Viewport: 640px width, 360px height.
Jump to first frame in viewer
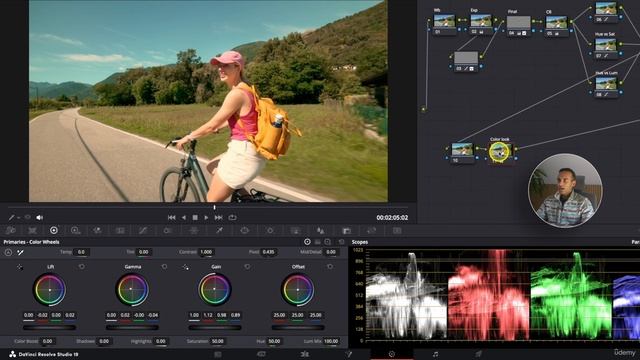pyautogui.click(x=171, y=218)
